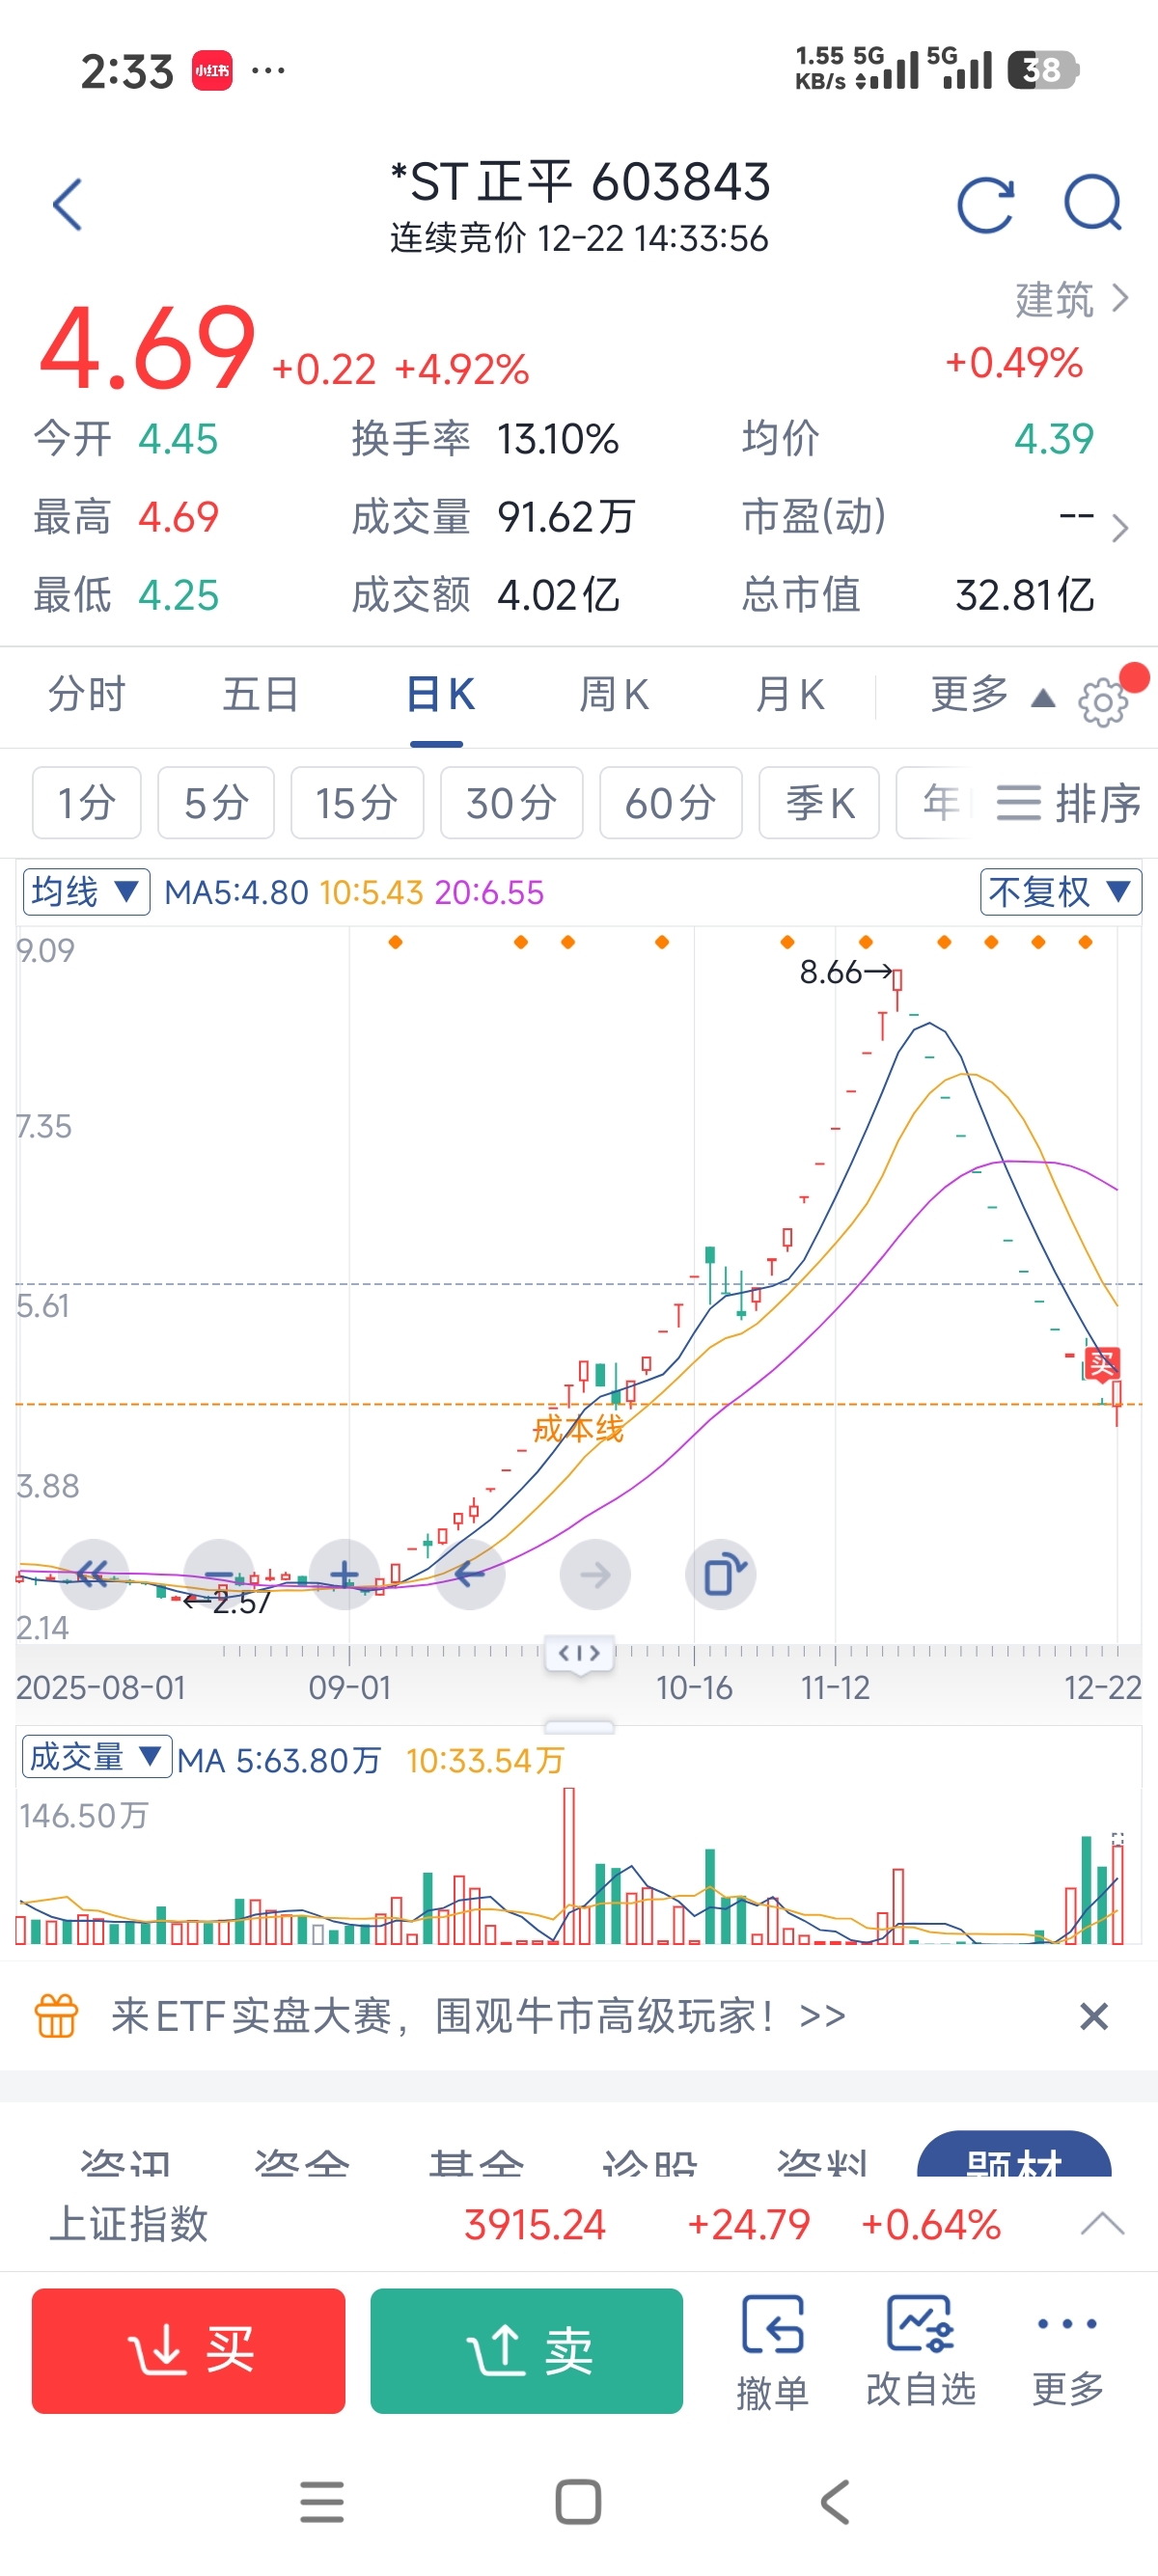The width and height of the screenshot is (1158, 2576).
Task: Open the 不复权 adjustment dropdown
Action: point(1061,892)
